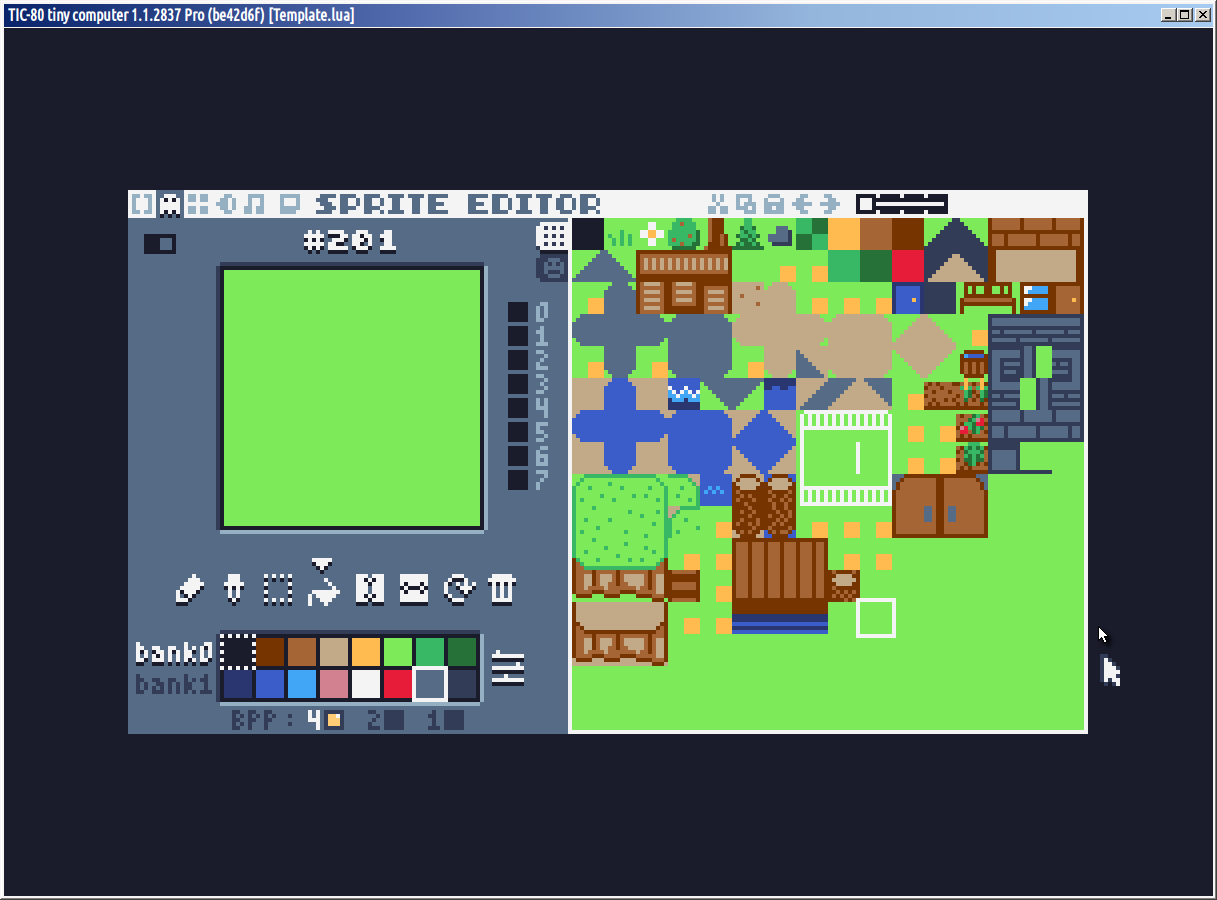Cut the selected sprite
1217x900 pixels.
pos(718,204)
